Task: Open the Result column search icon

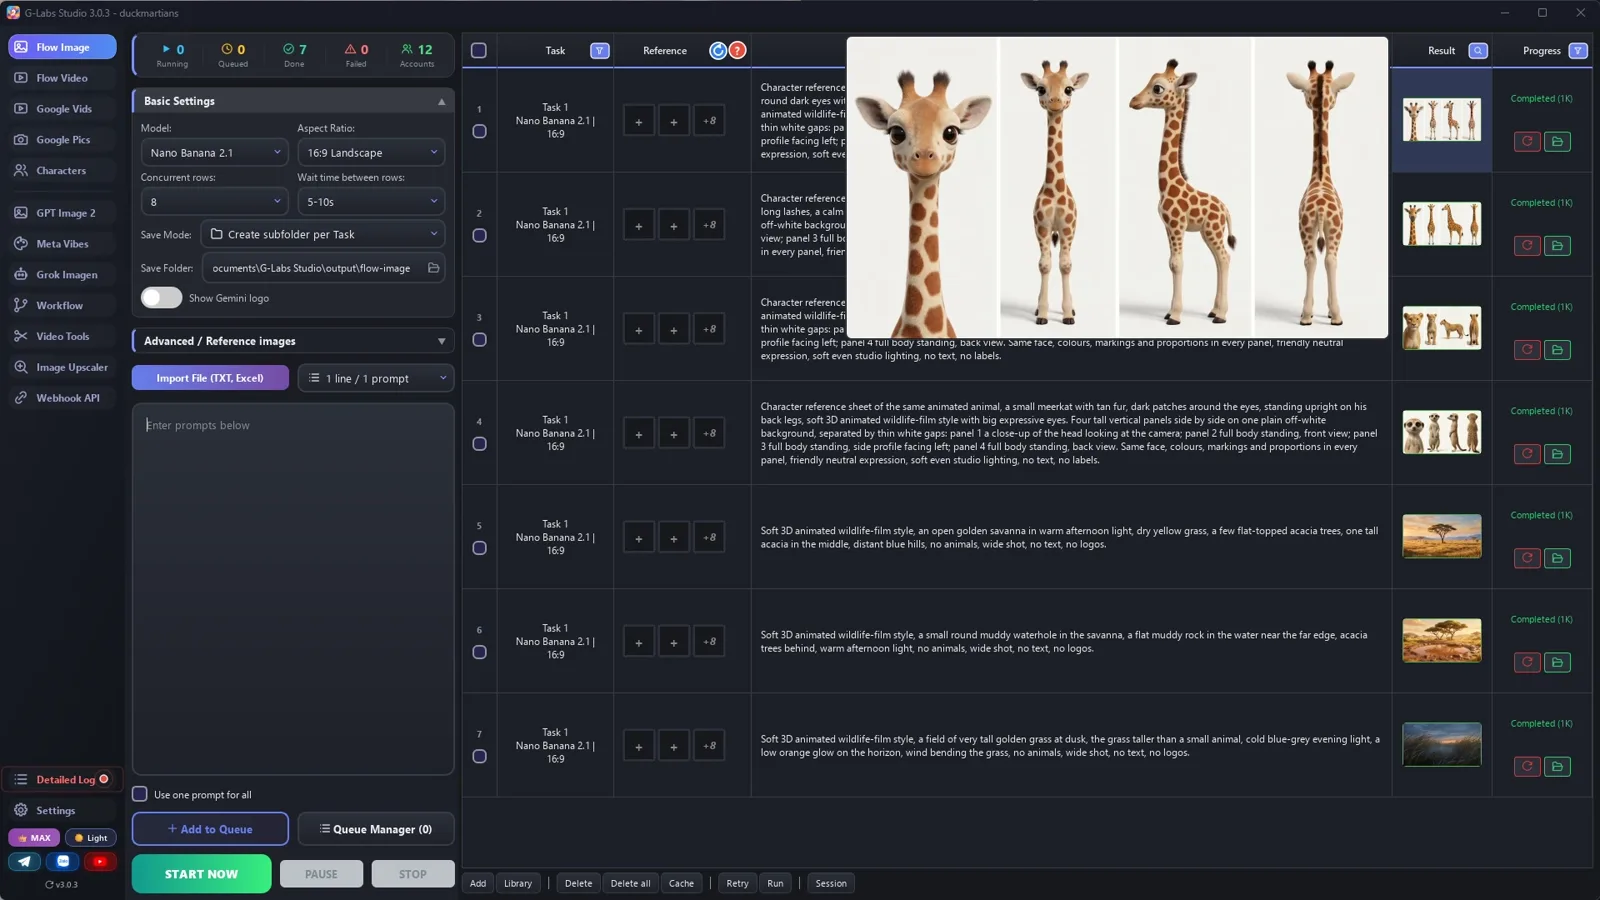Action: (1478, 50)
